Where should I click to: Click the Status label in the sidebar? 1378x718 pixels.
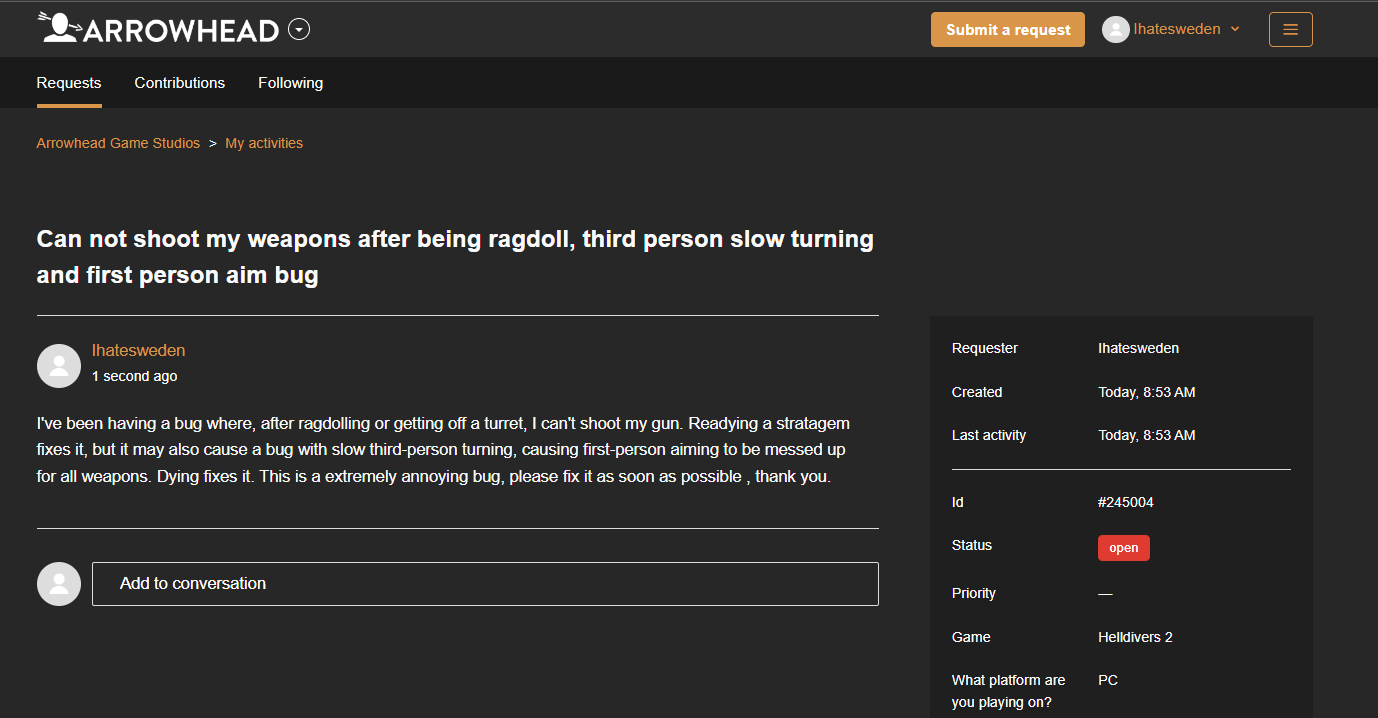(x=972, y=545)
